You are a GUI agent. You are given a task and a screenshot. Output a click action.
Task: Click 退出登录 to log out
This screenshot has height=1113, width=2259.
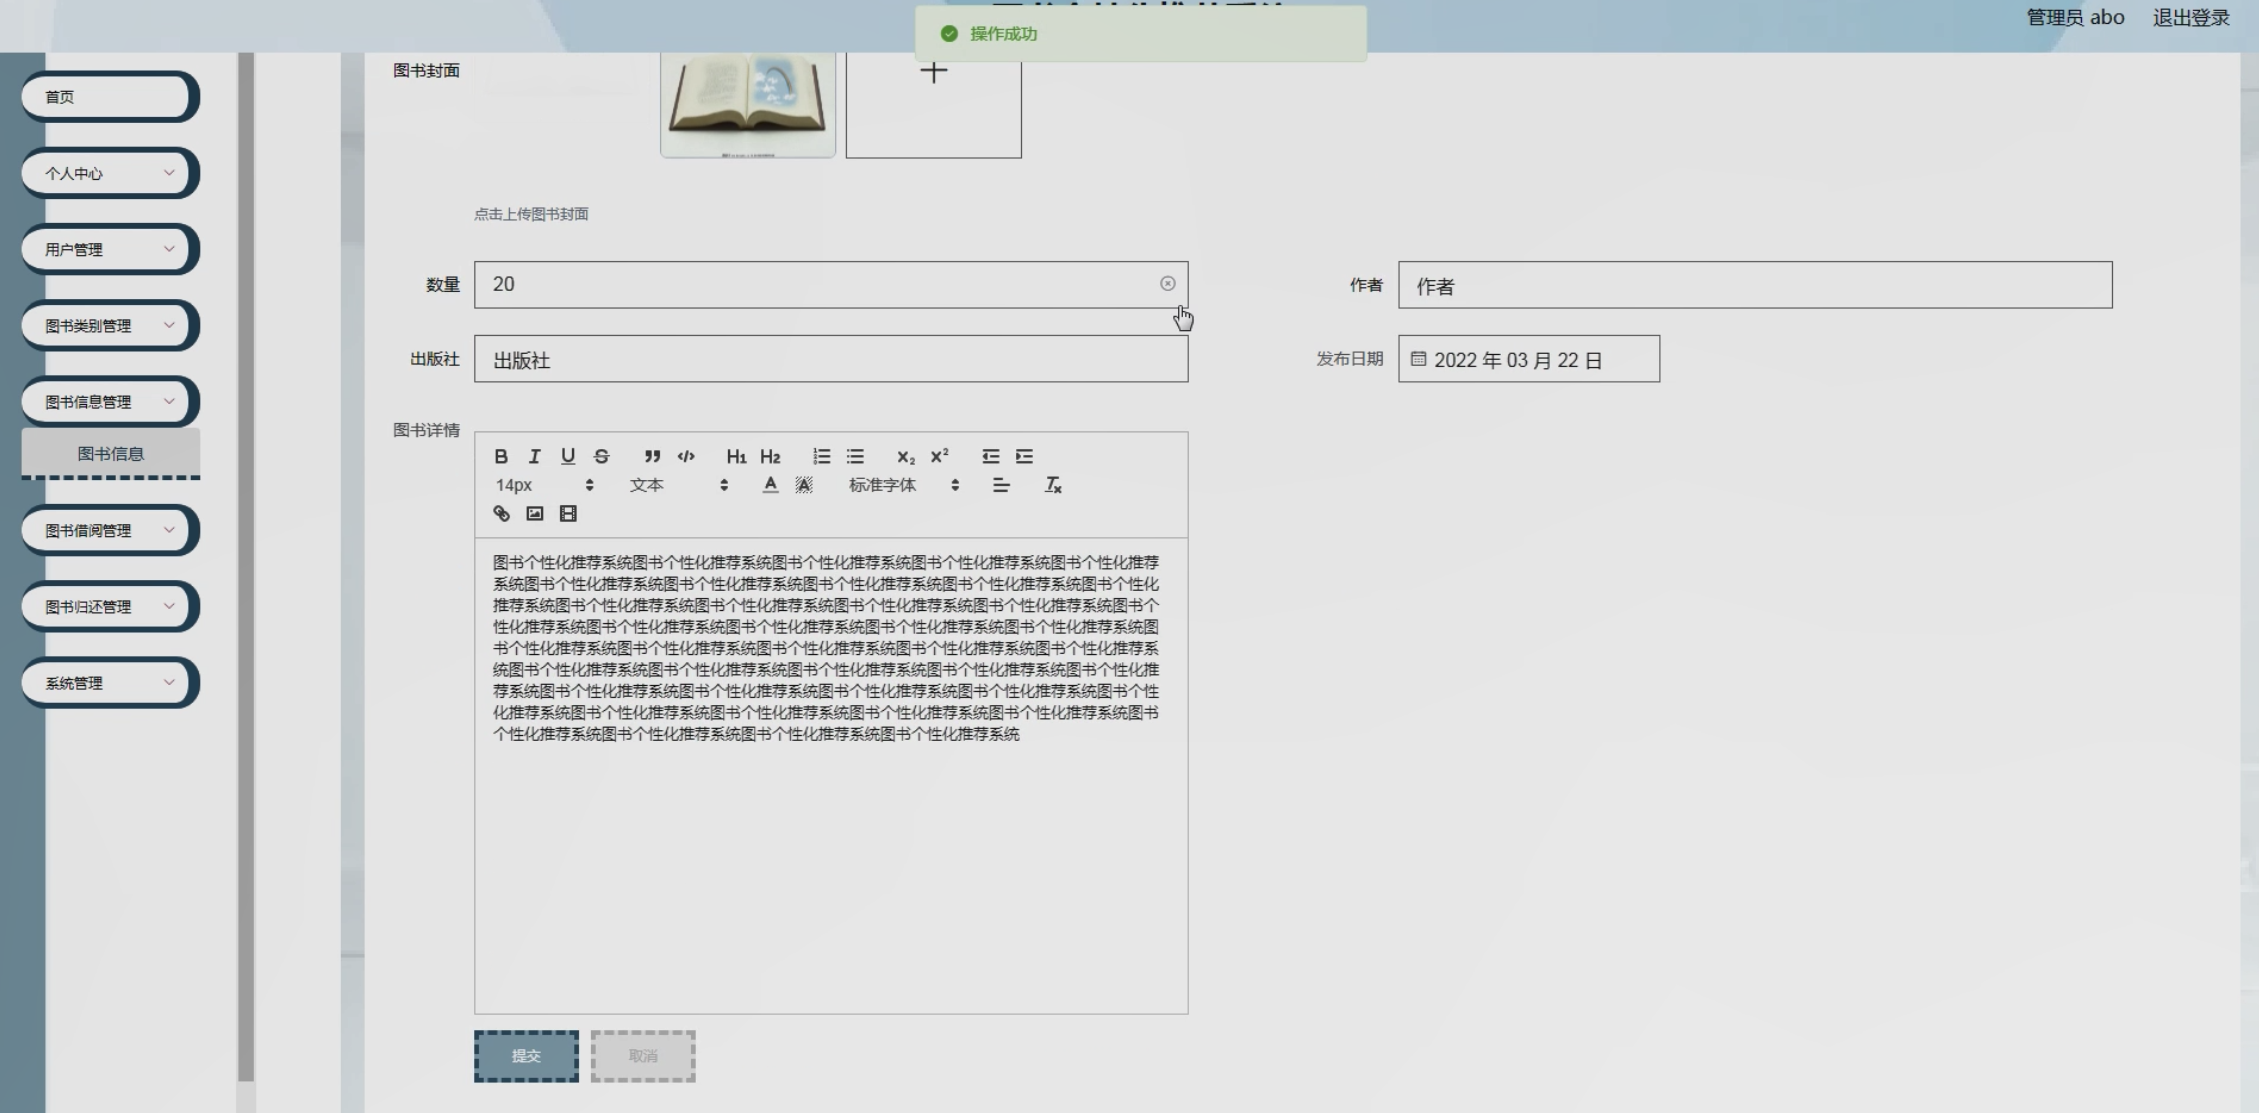(2190, 18)
